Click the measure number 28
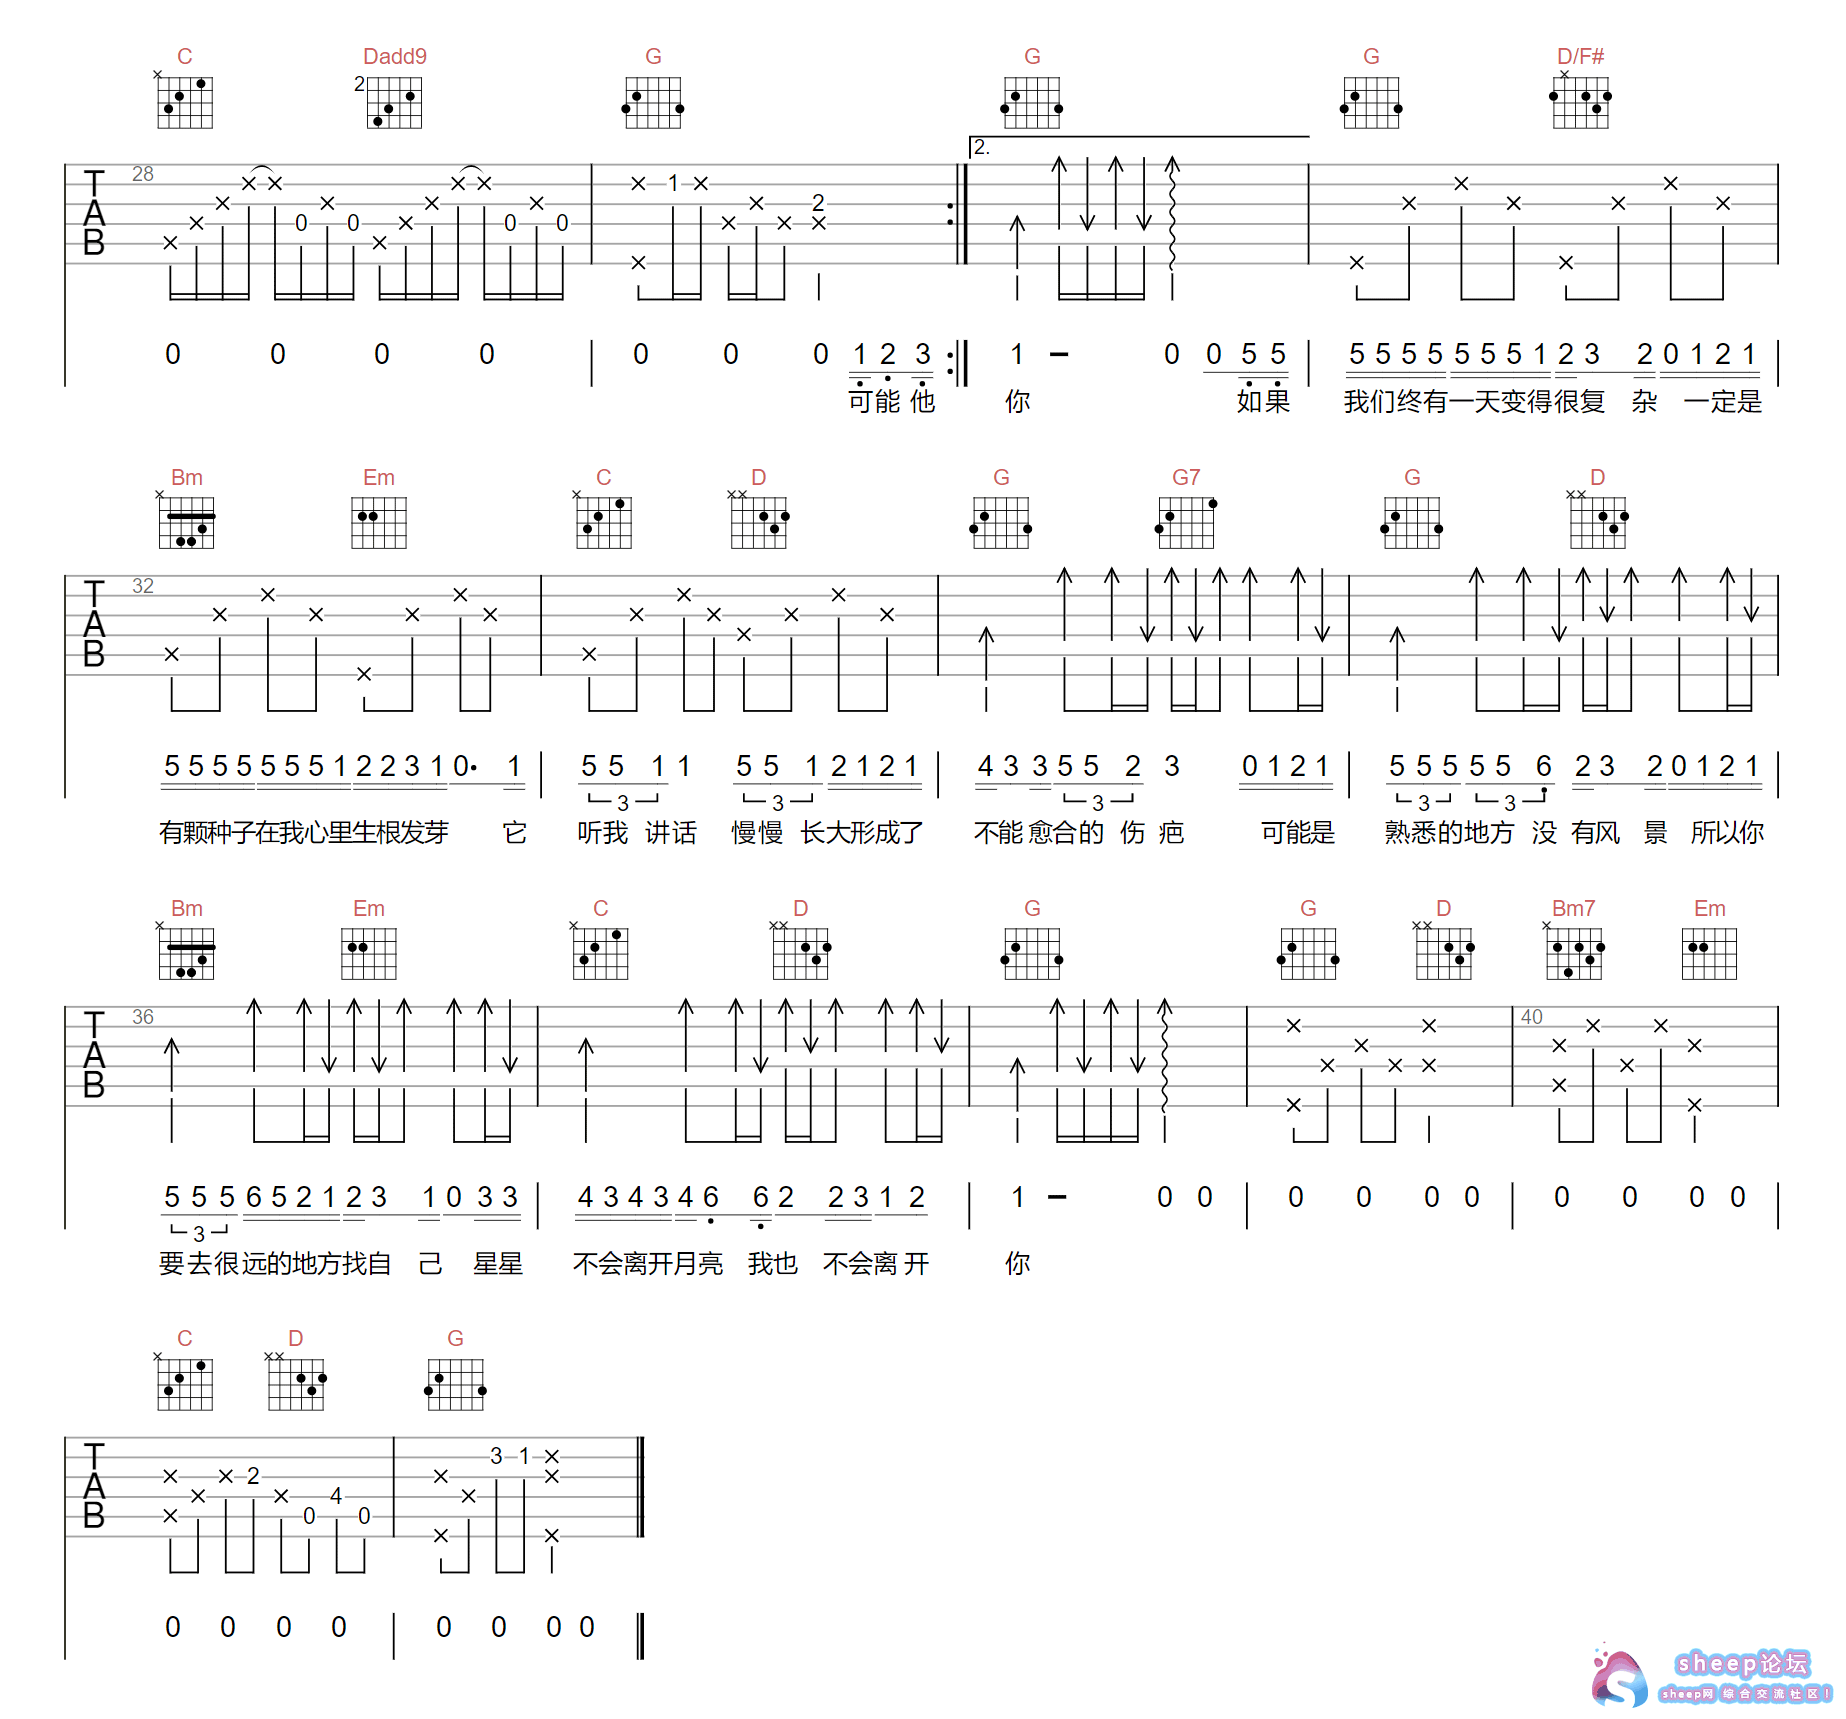The height and width of the screenshot is (1719, 1846). coord(143,174)
